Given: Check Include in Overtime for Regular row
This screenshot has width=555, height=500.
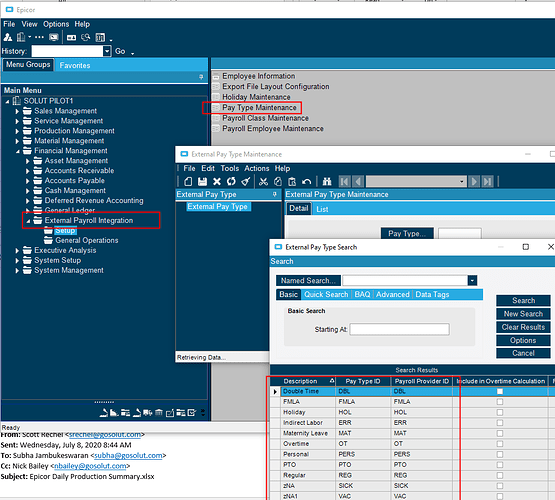Looking at the screenshot, I should click(499, 475).
